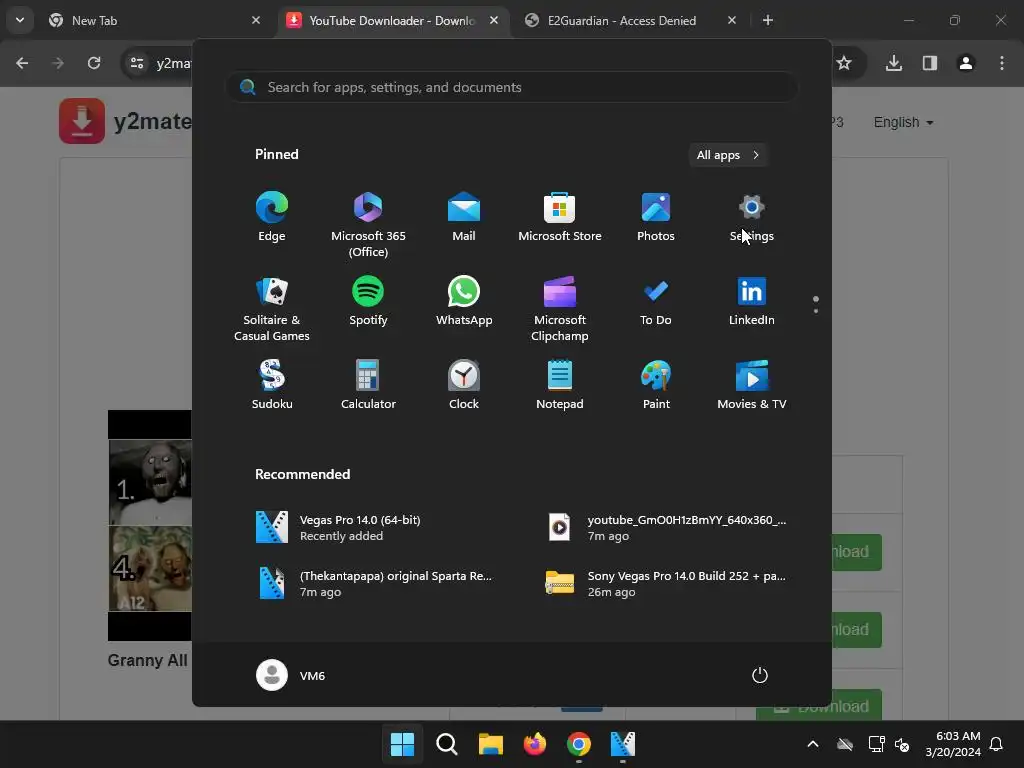Click muted volume icon in system tray
The image size is (1024, 768).
[x=902, y=744]
